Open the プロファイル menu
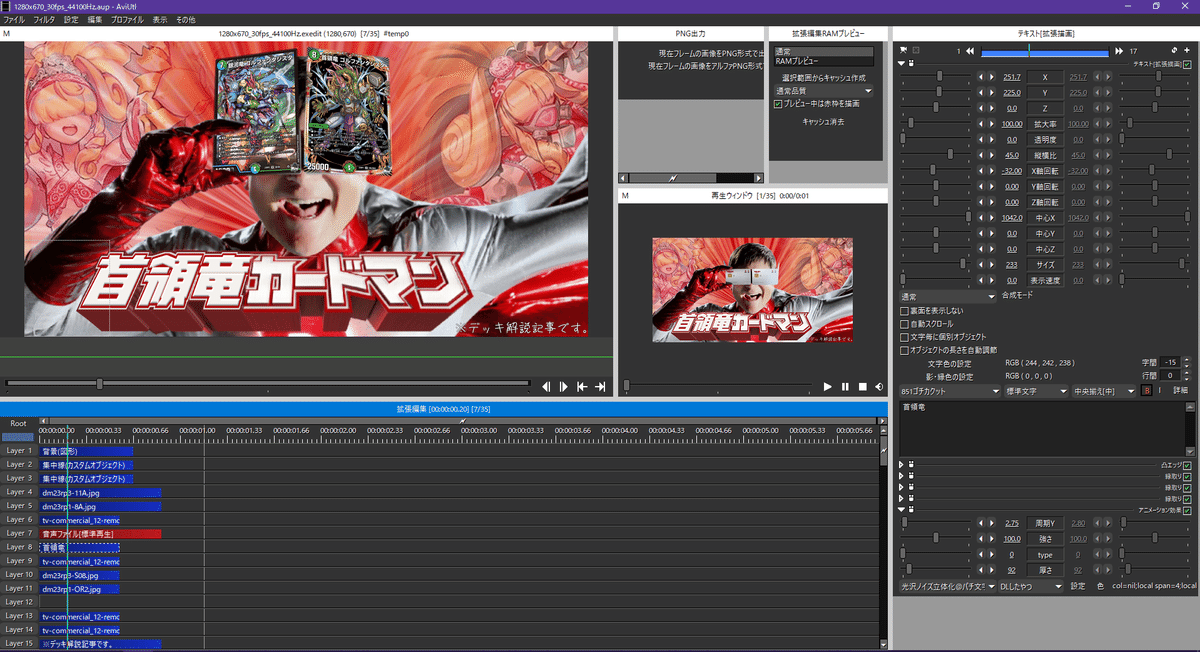The image size is (1200, 652). pyautogui.click(x=126, y=19)
